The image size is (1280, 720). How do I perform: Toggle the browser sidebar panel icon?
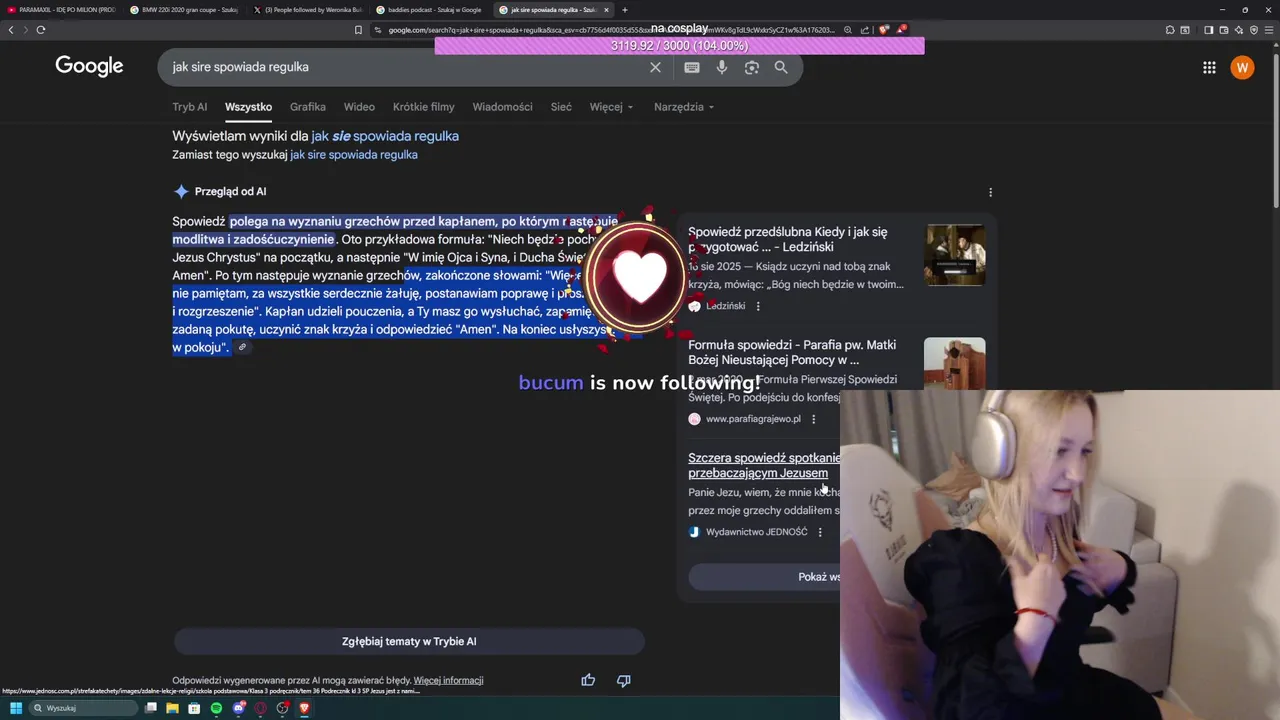1208,30
